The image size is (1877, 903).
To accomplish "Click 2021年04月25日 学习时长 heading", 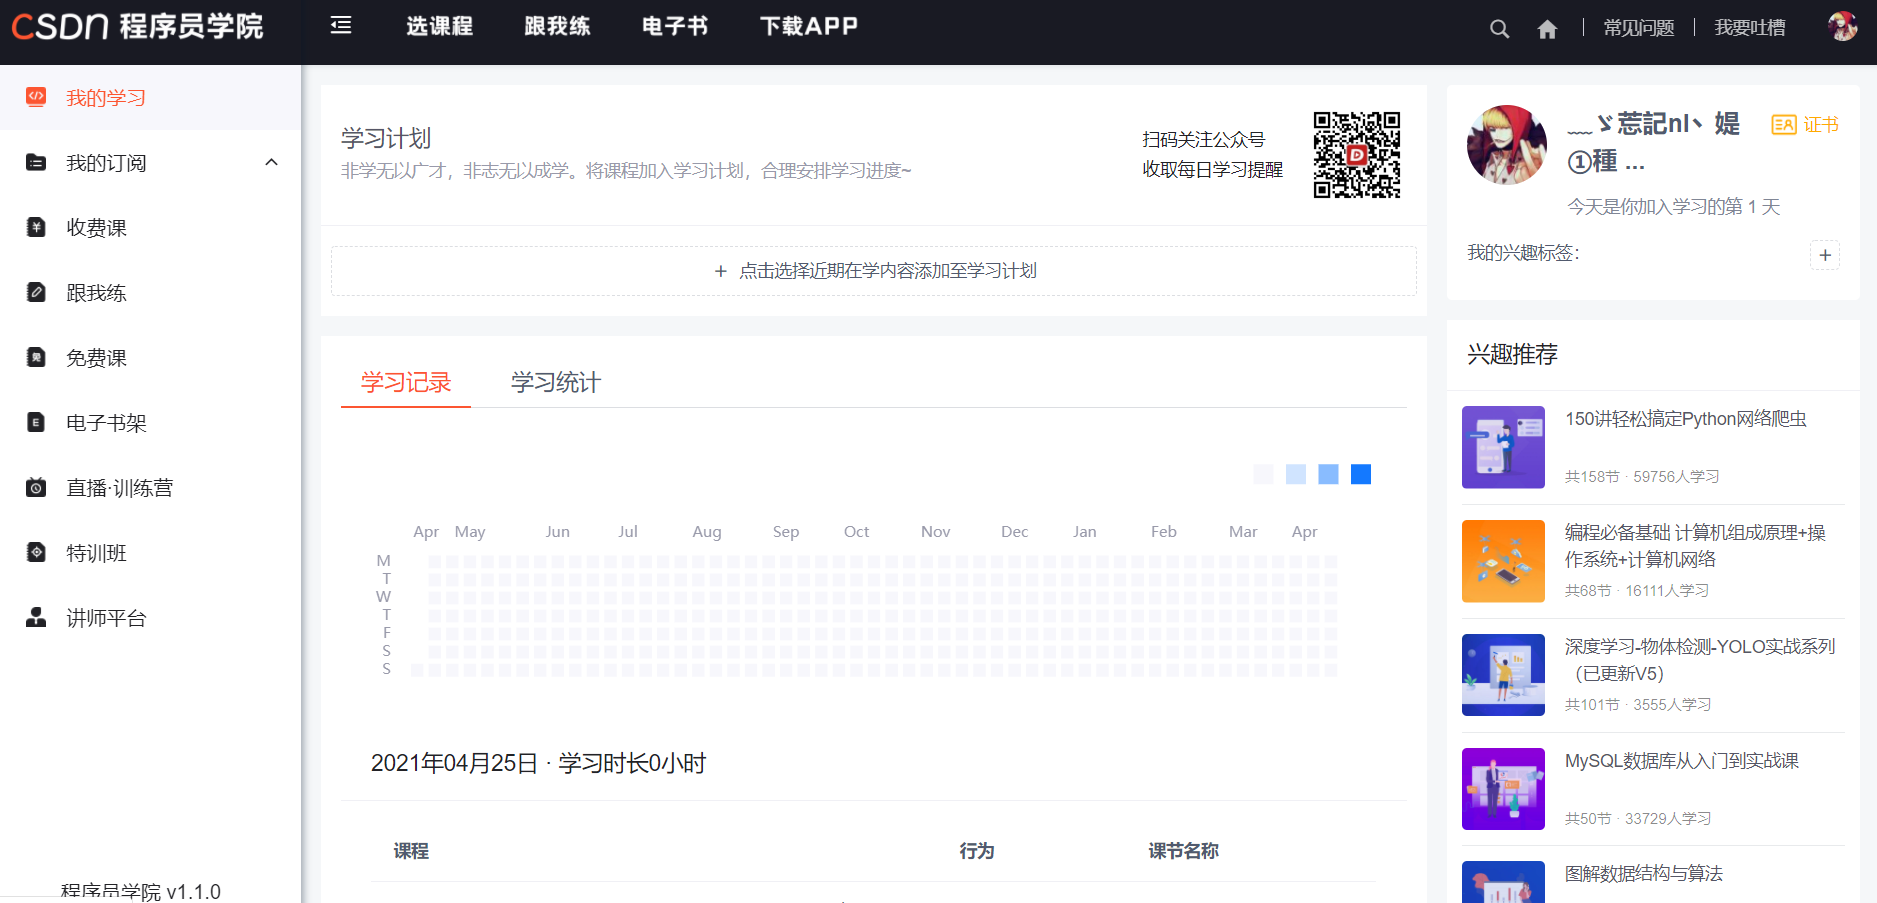I will pos(538,763).
